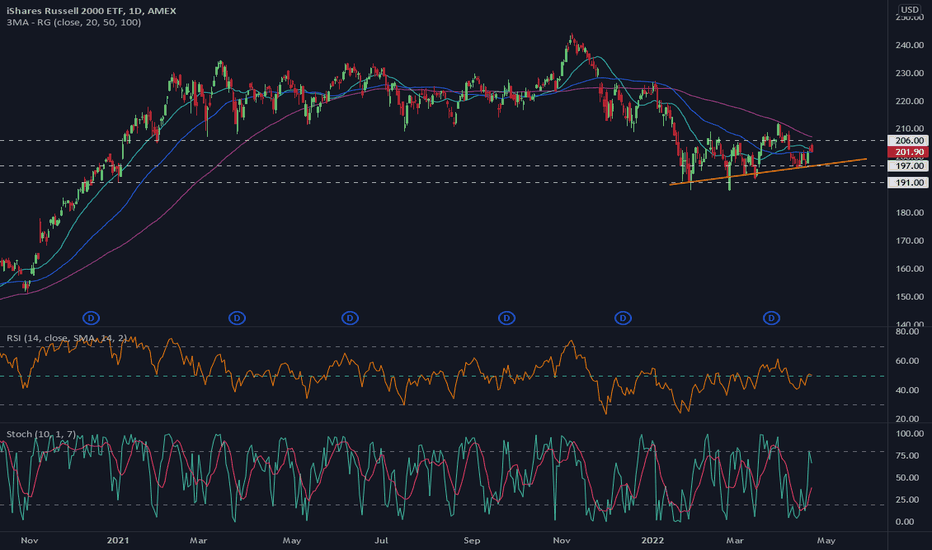
Task: Click the 75.00 Stoch axis label
Action: (x=909, y=456)
